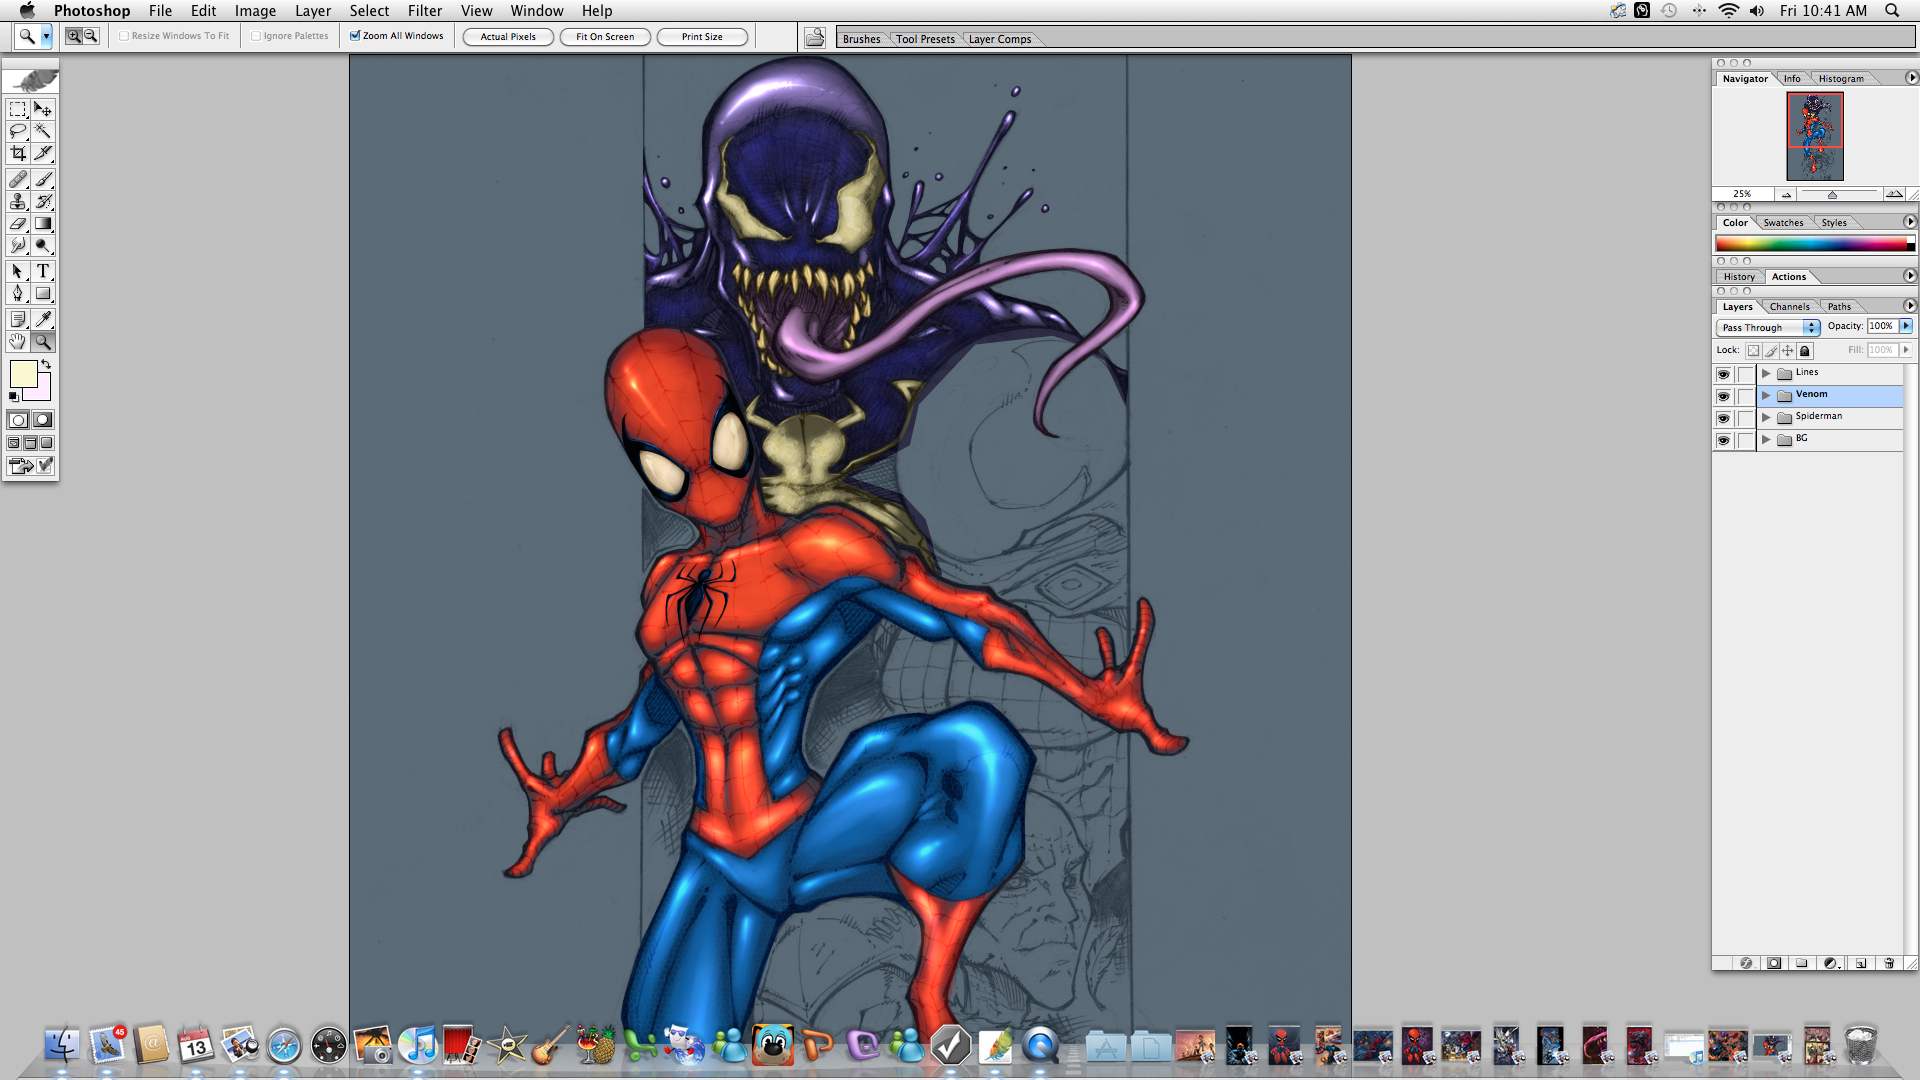
Task: Select the Brush tool
Action: (x=43, y=179)
